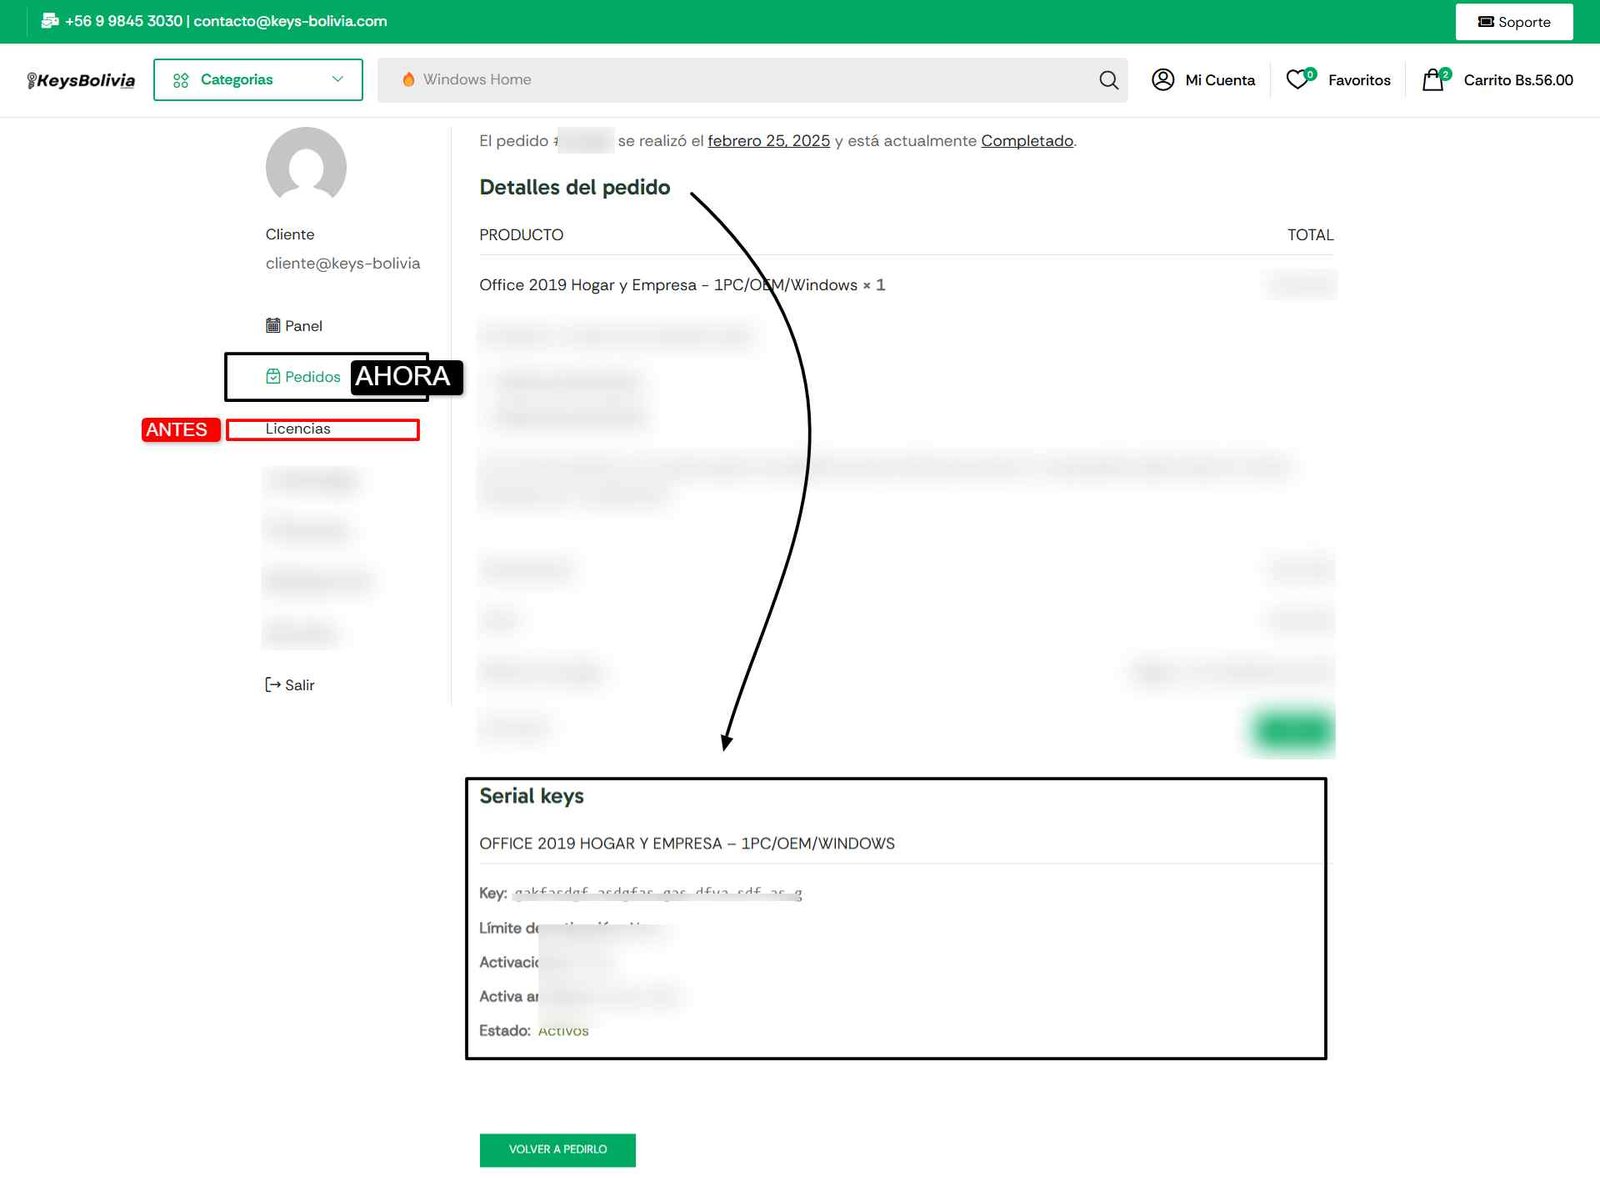Click the Salir logout icon
This screenshot has height=1178, width=1600.
pyautogui.click(x=272, y=685)
